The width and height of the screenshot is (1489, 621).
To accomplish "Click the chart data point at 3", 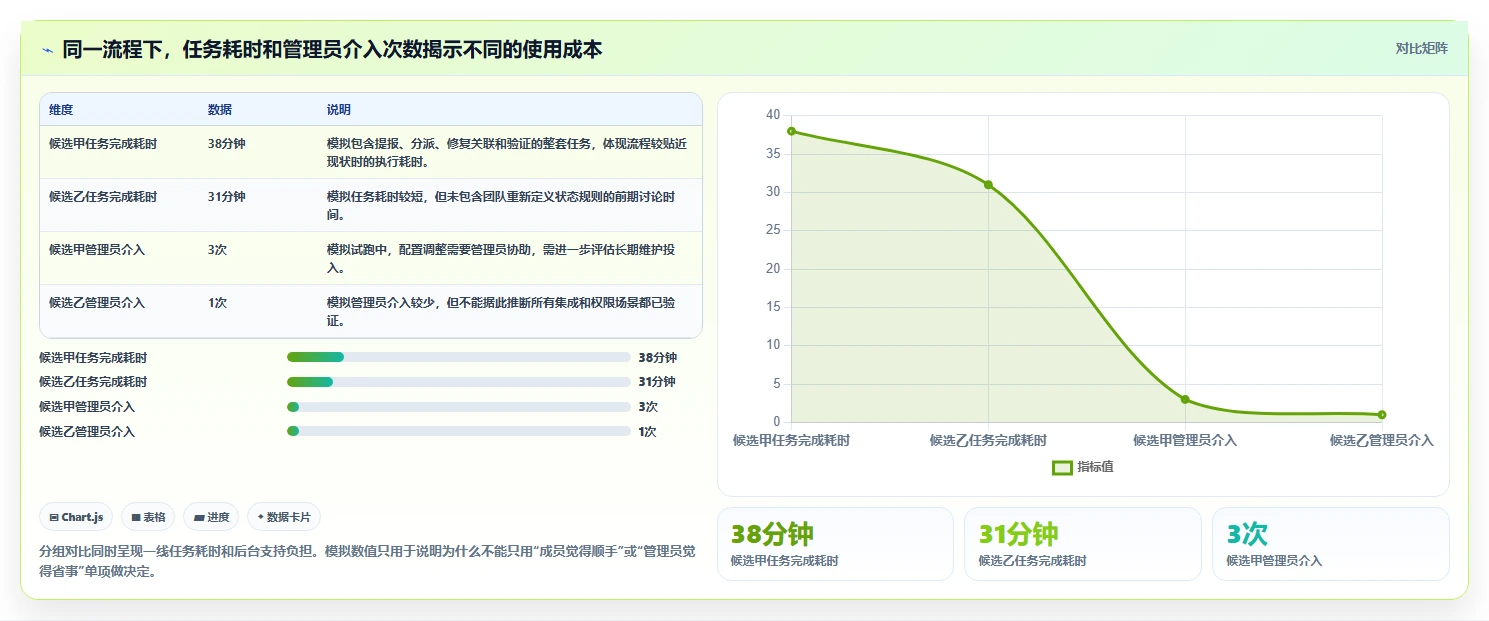I will (x=1185, y=399).
